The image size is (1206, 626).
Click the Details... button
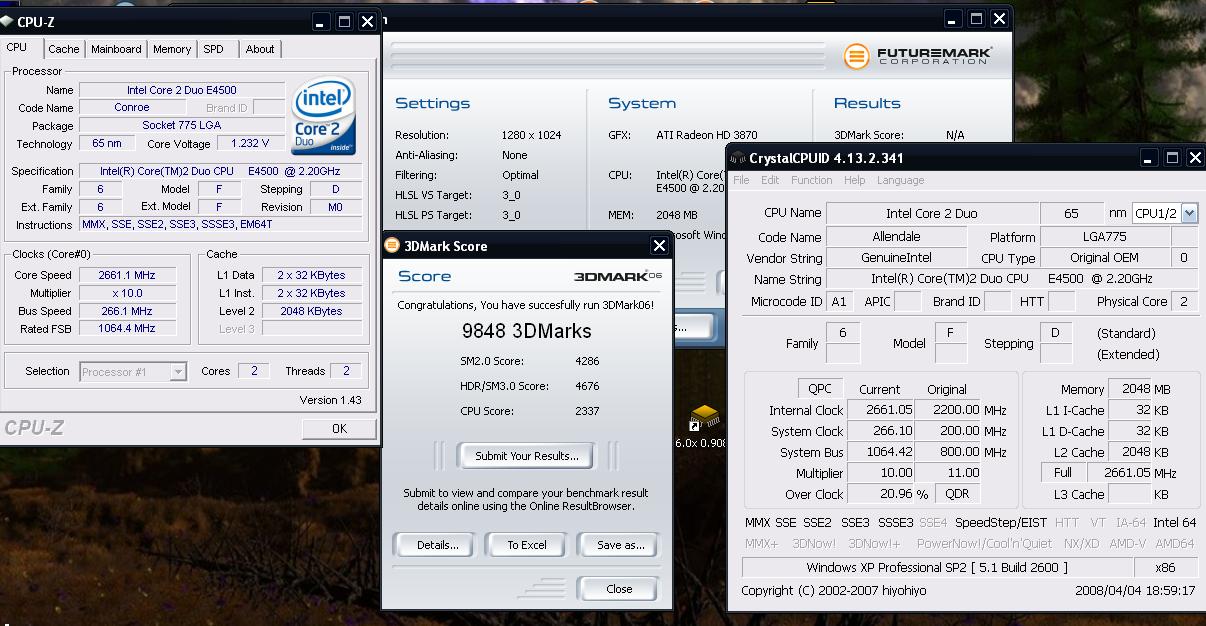coord(437,545)
